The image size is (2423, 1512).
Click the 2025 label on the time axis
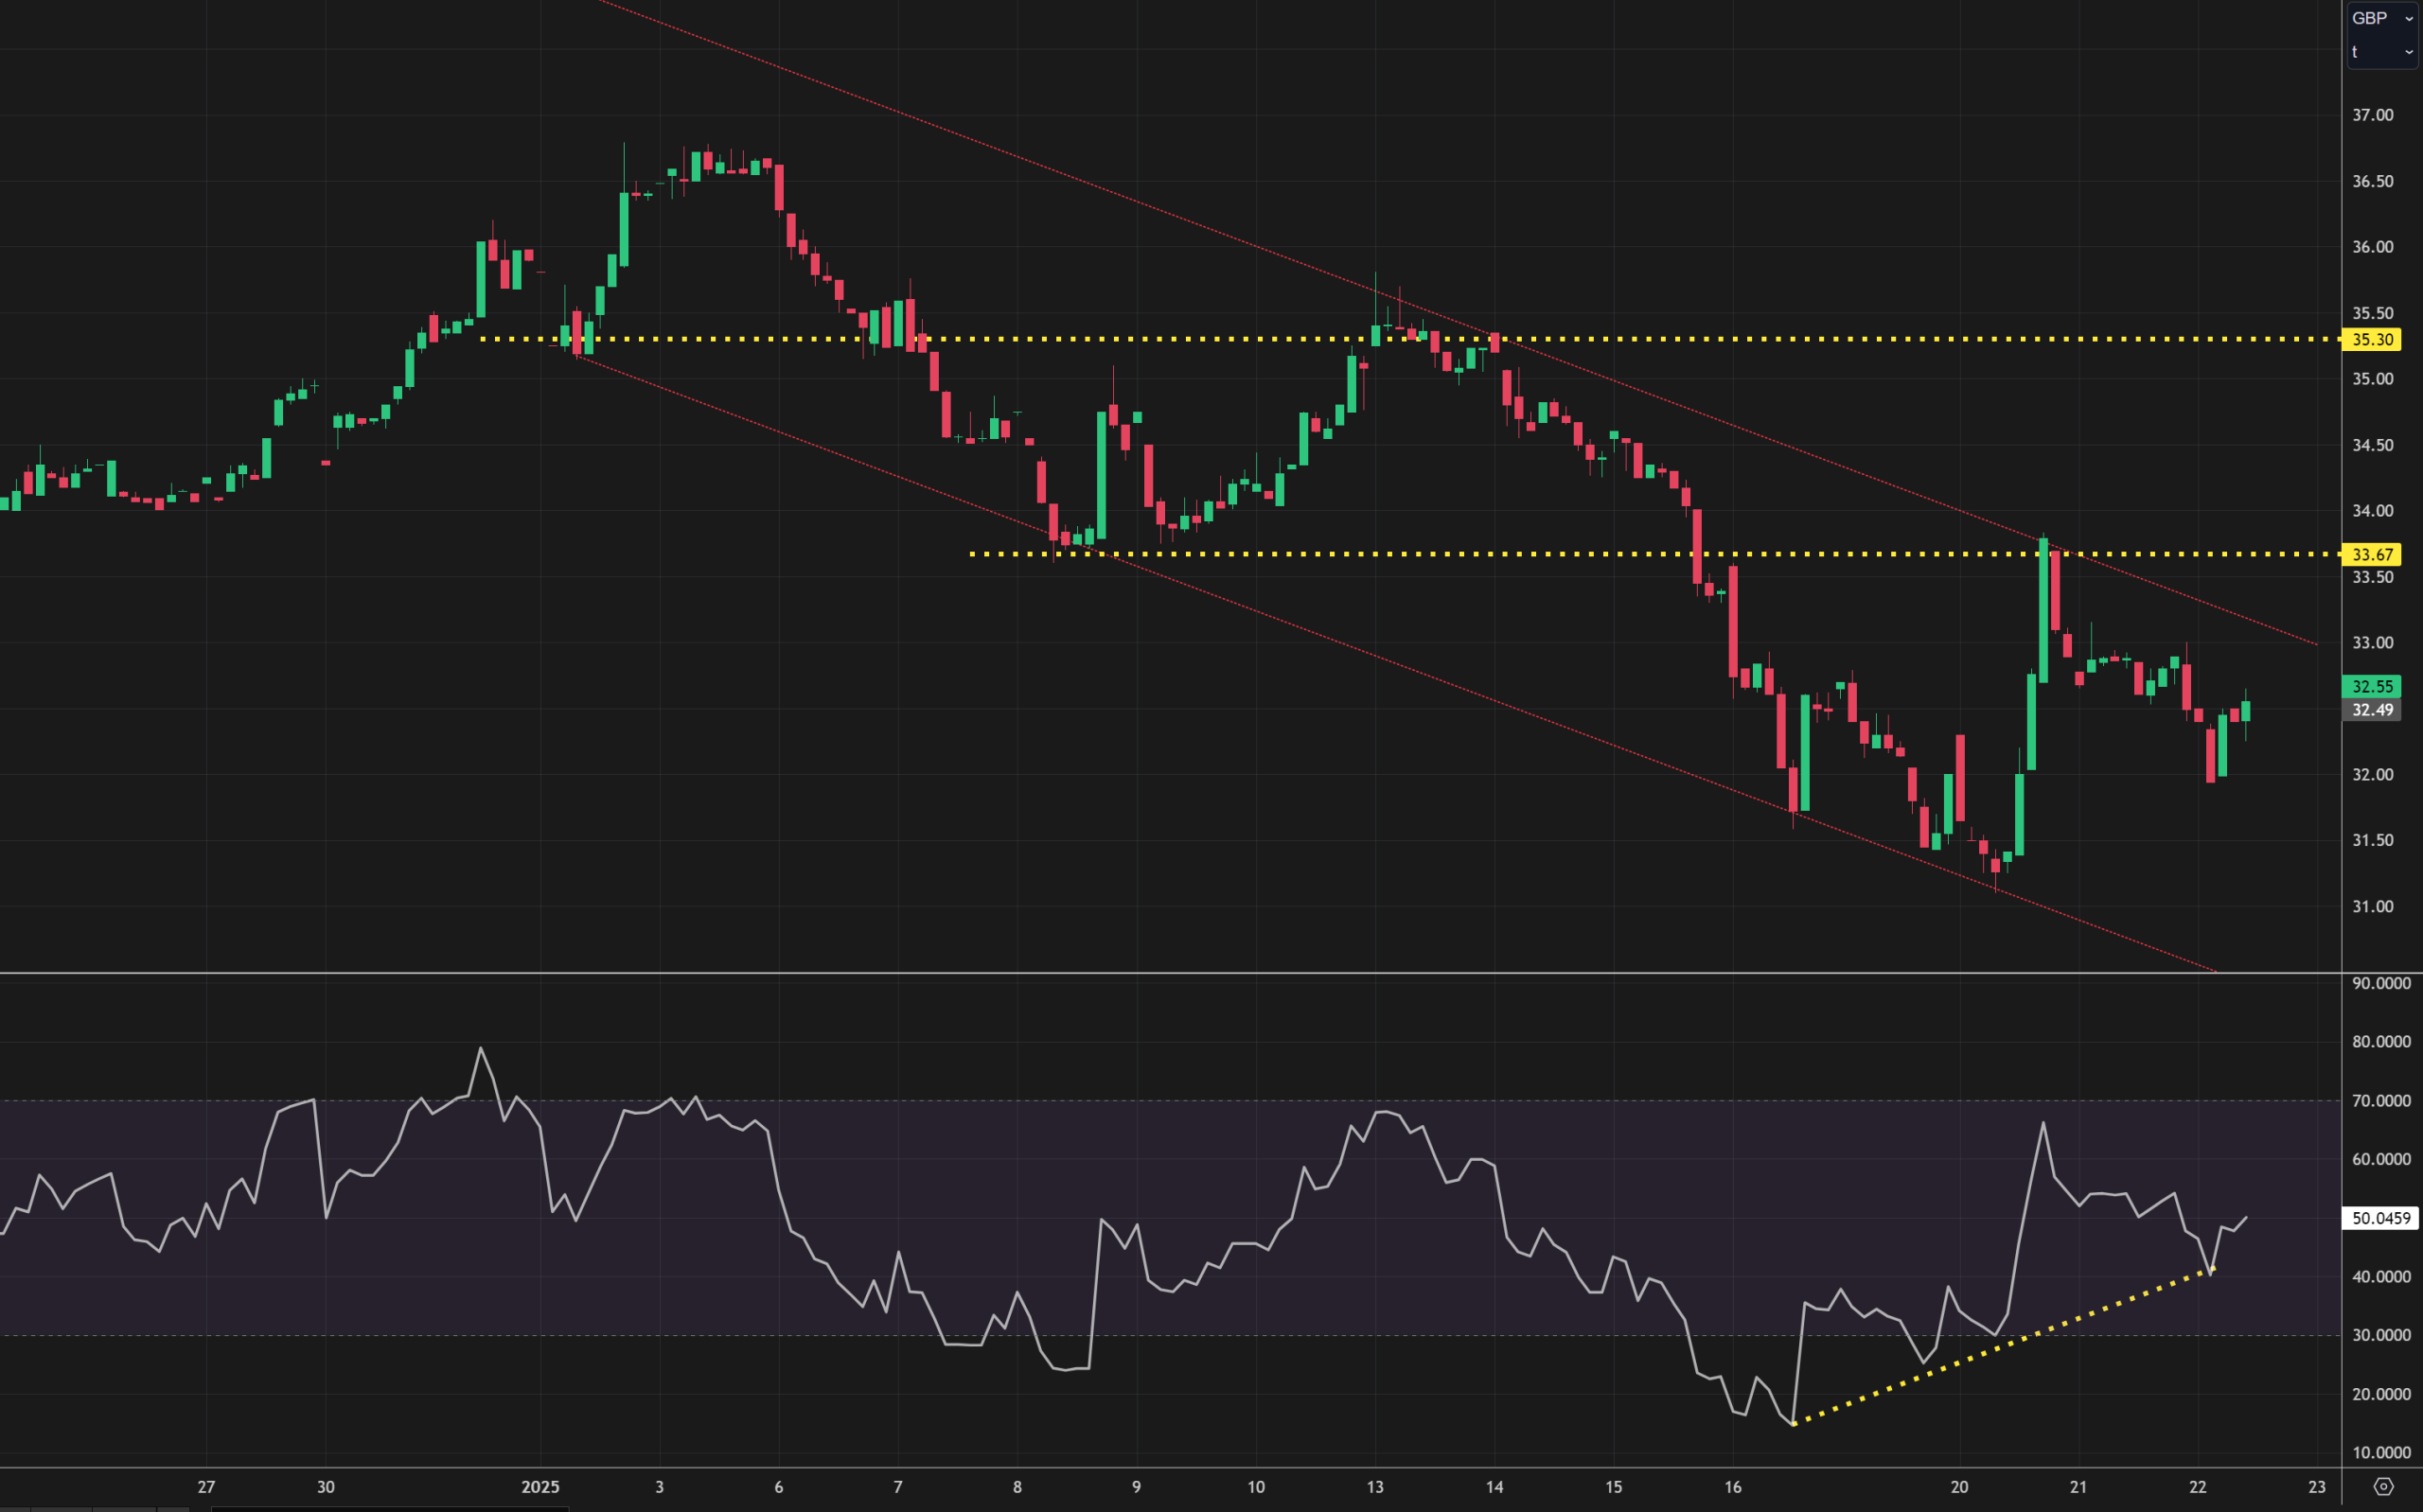(540, 1487)
